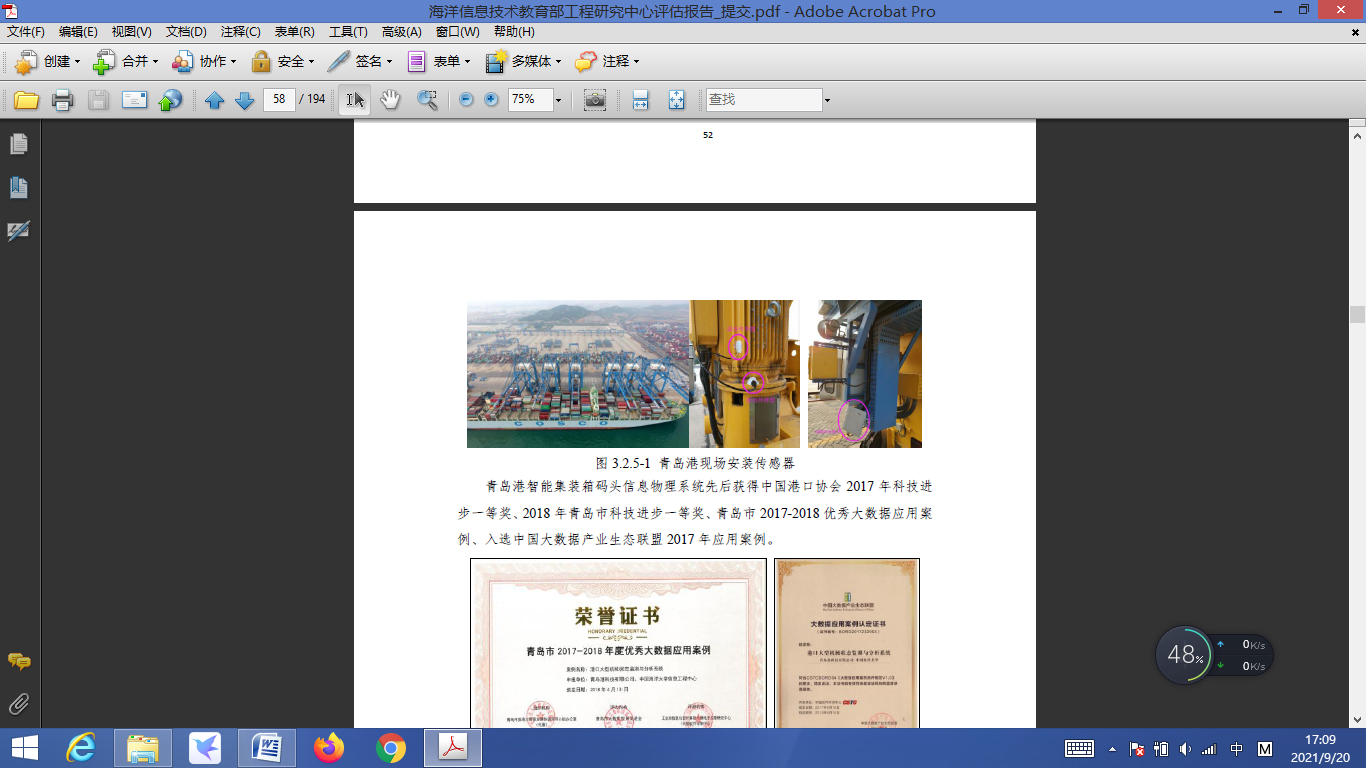This screenshot has width=1366, height=768.
Task: Expand the 75% zoom level dropdown
Action: point(558,100)
